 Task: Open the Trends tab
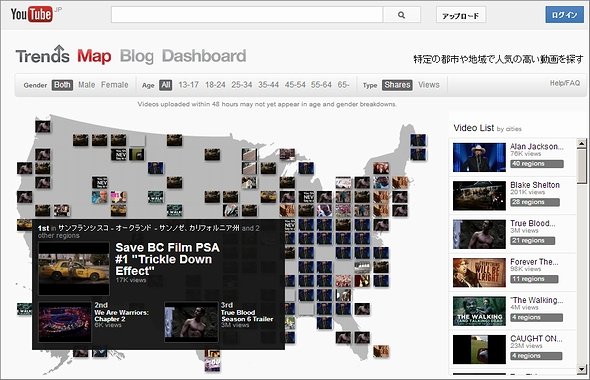[x=43, y=56]
